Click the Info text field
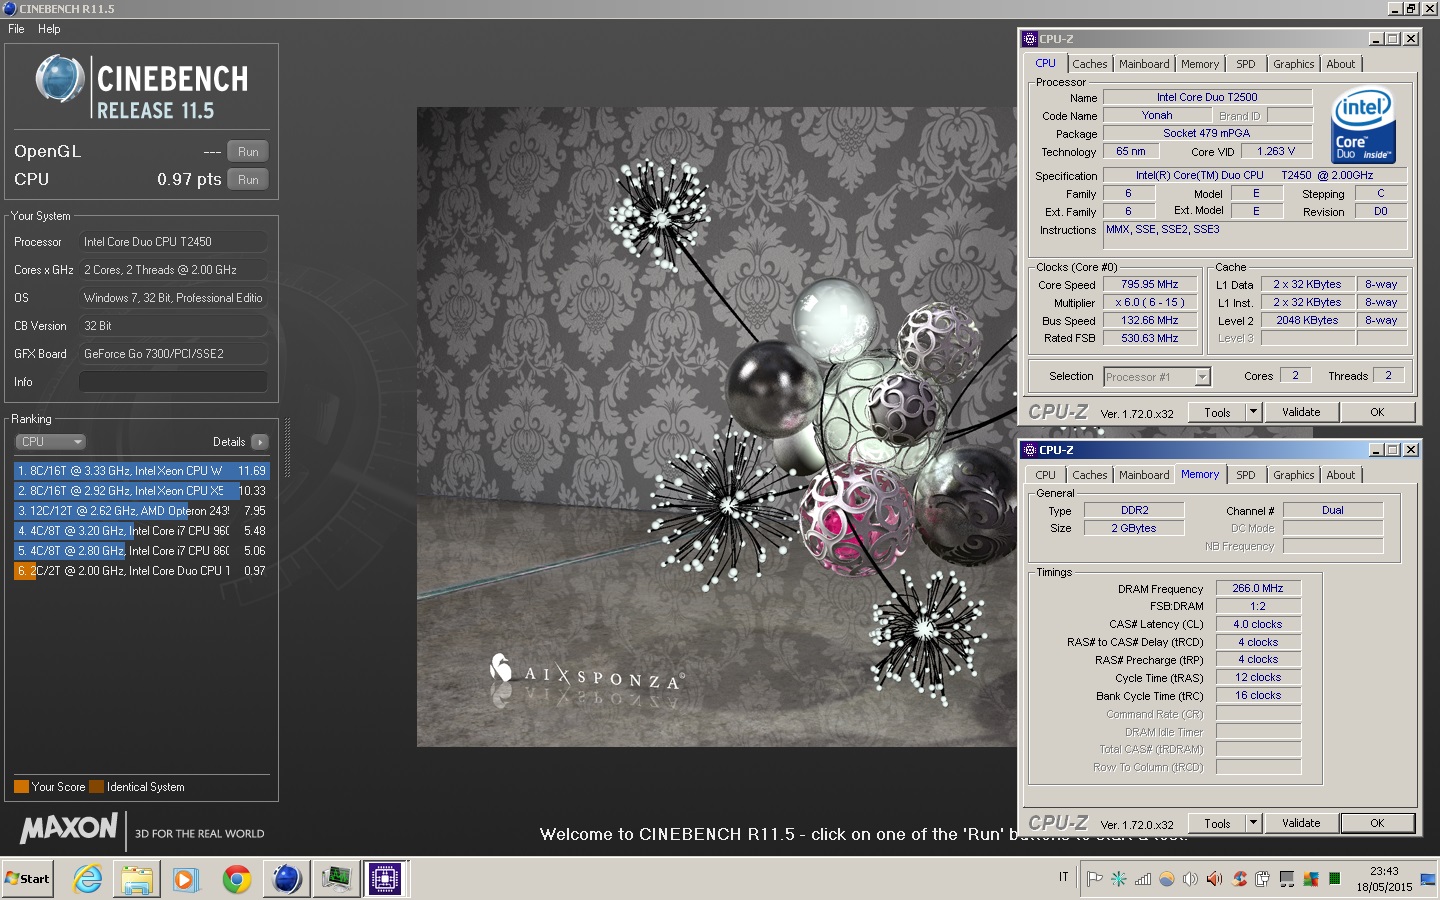 coord(173,382)
